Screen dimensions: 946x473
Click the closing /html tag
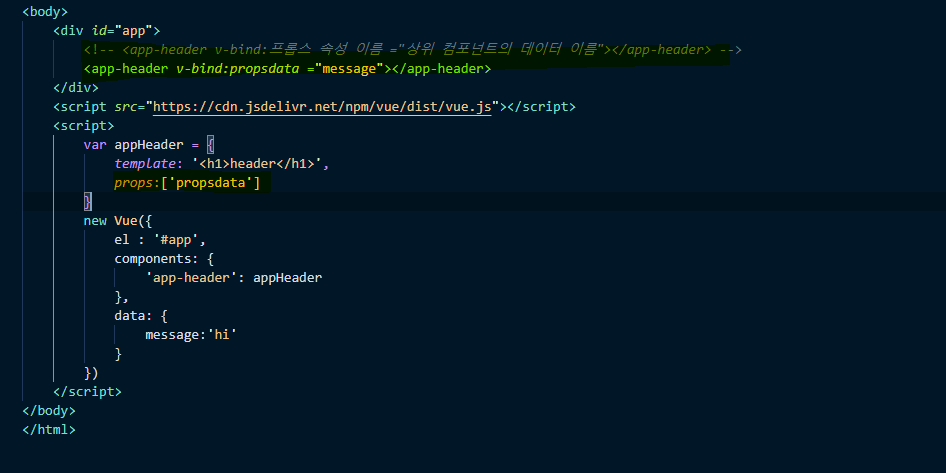coord(49,430)
